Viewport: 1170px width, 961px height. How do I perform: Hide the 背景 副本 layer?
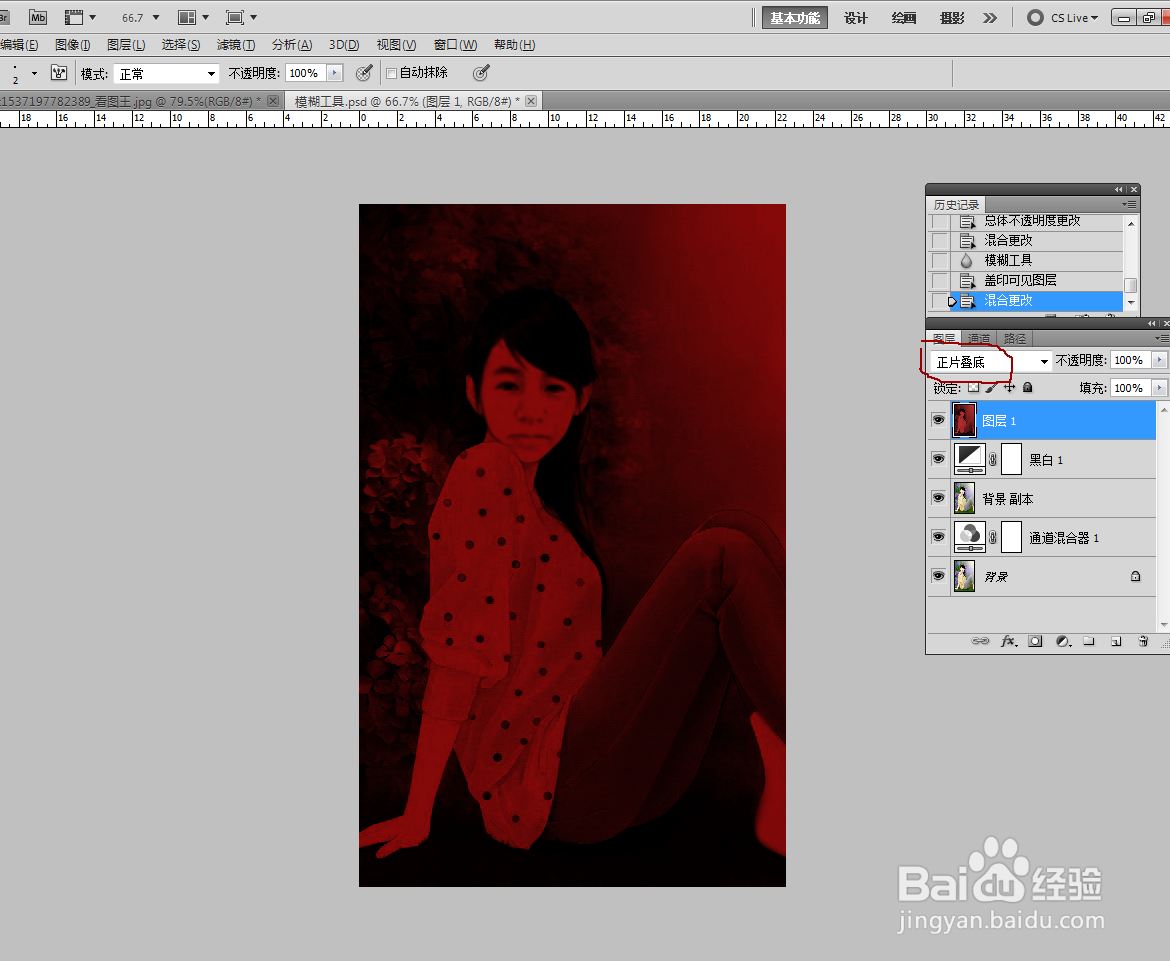coord(938,498)
